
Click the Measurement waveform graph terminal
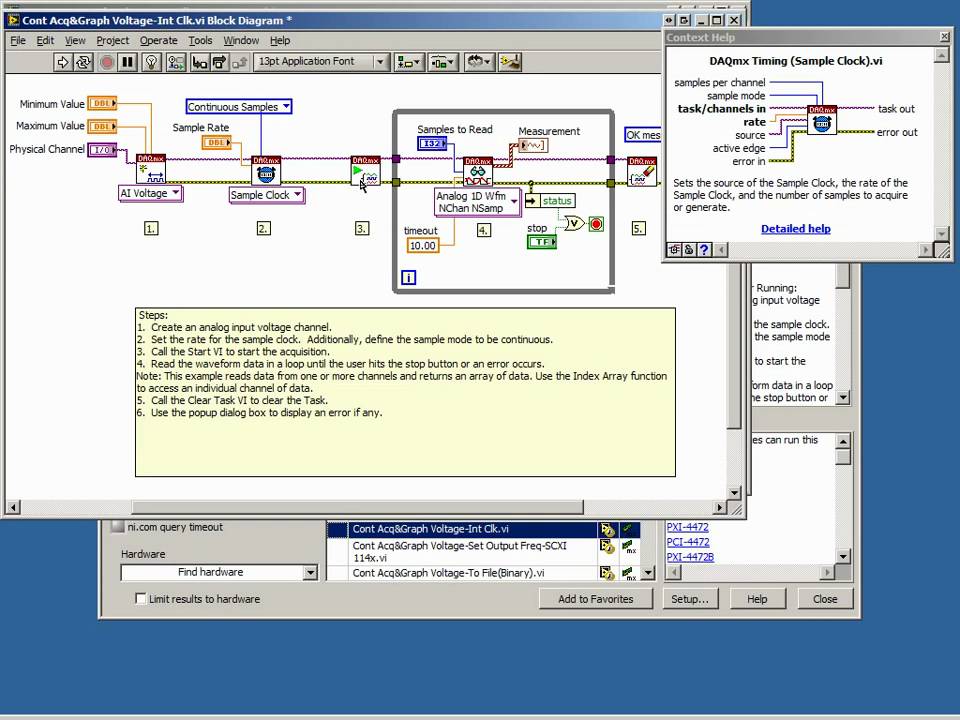click(533, 145)
